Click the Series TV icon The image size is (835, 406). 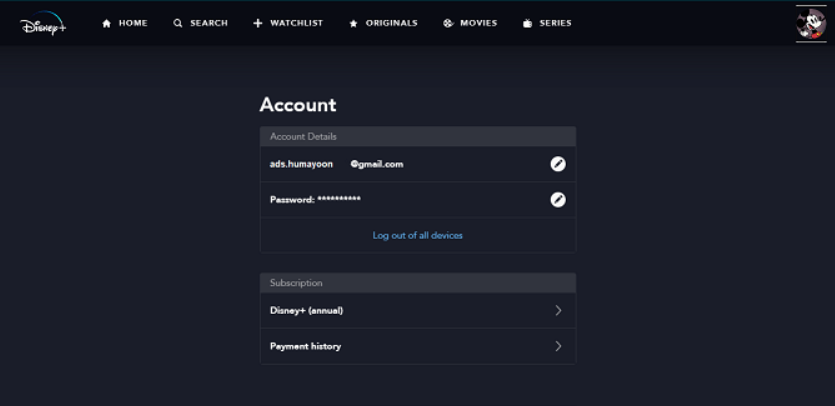(x=527, y=23)
